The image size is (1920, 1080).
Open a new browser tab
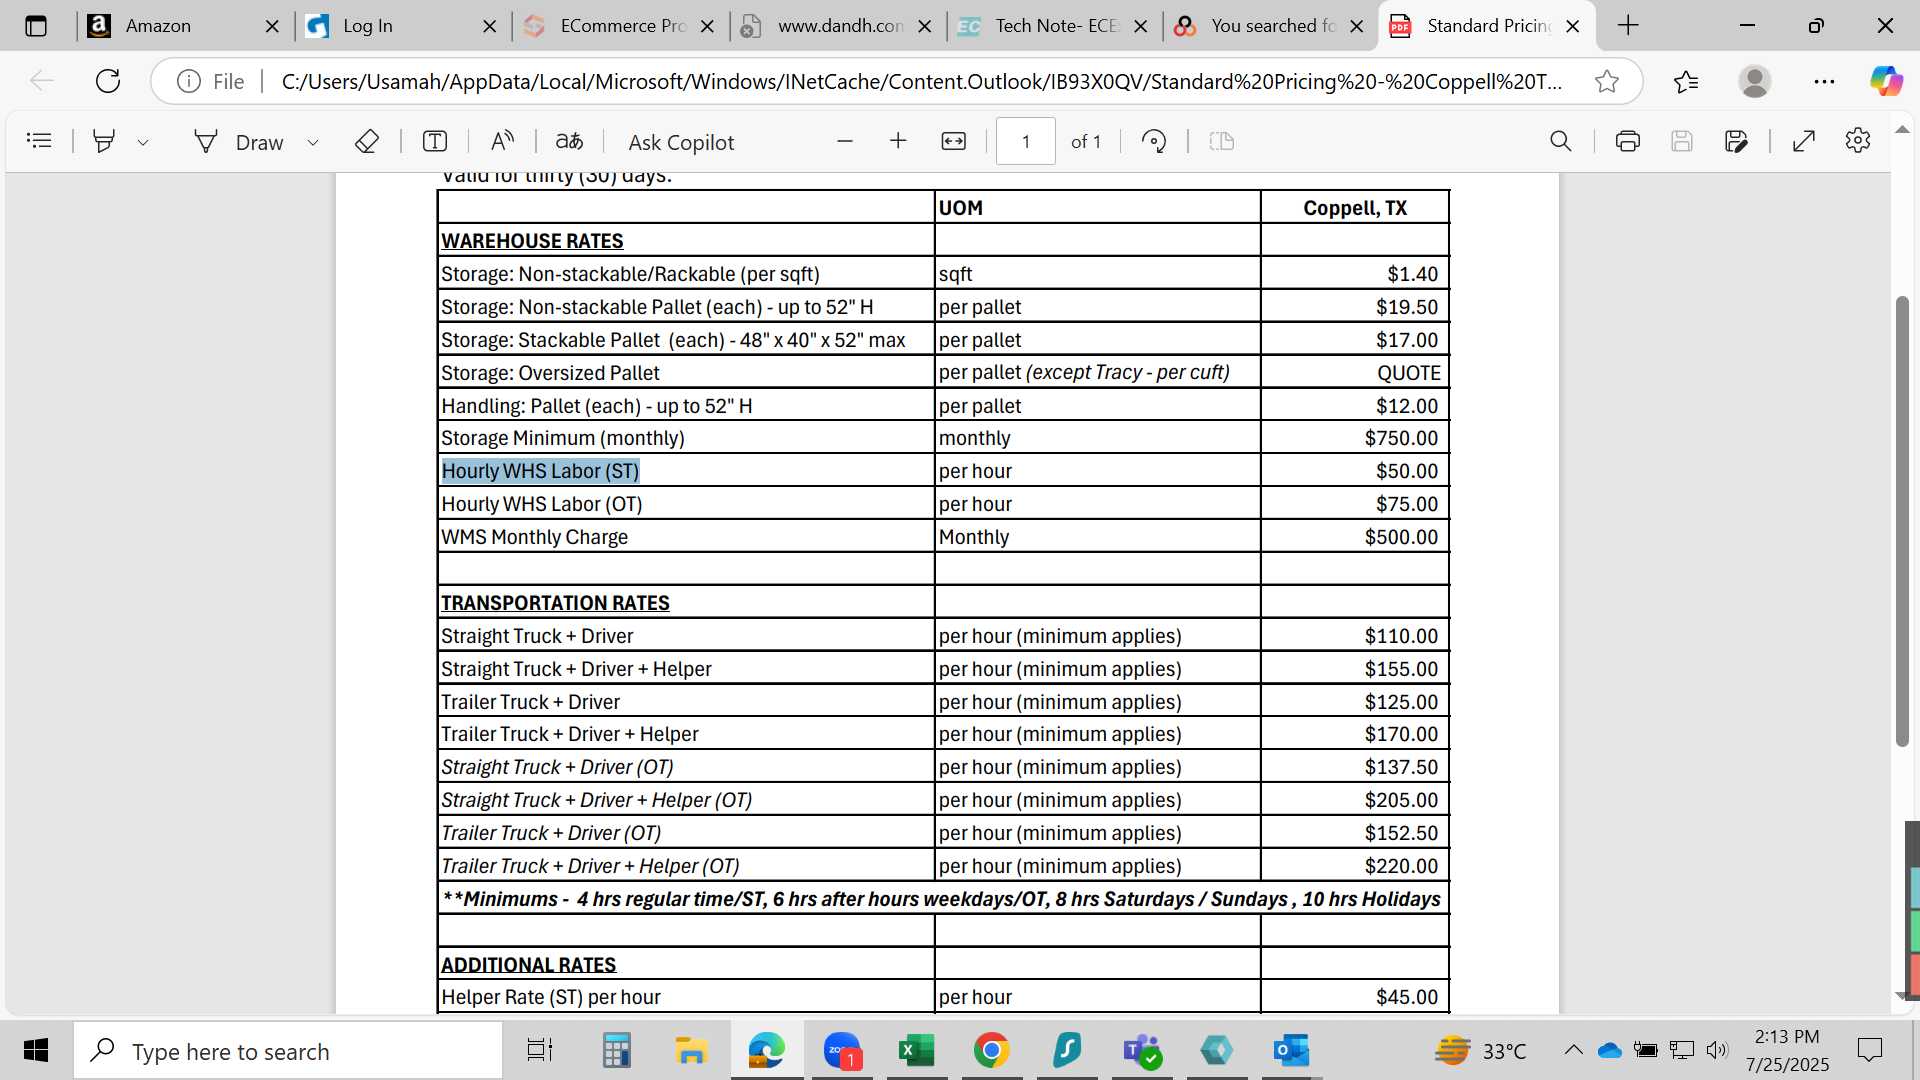pos(1628,26)
